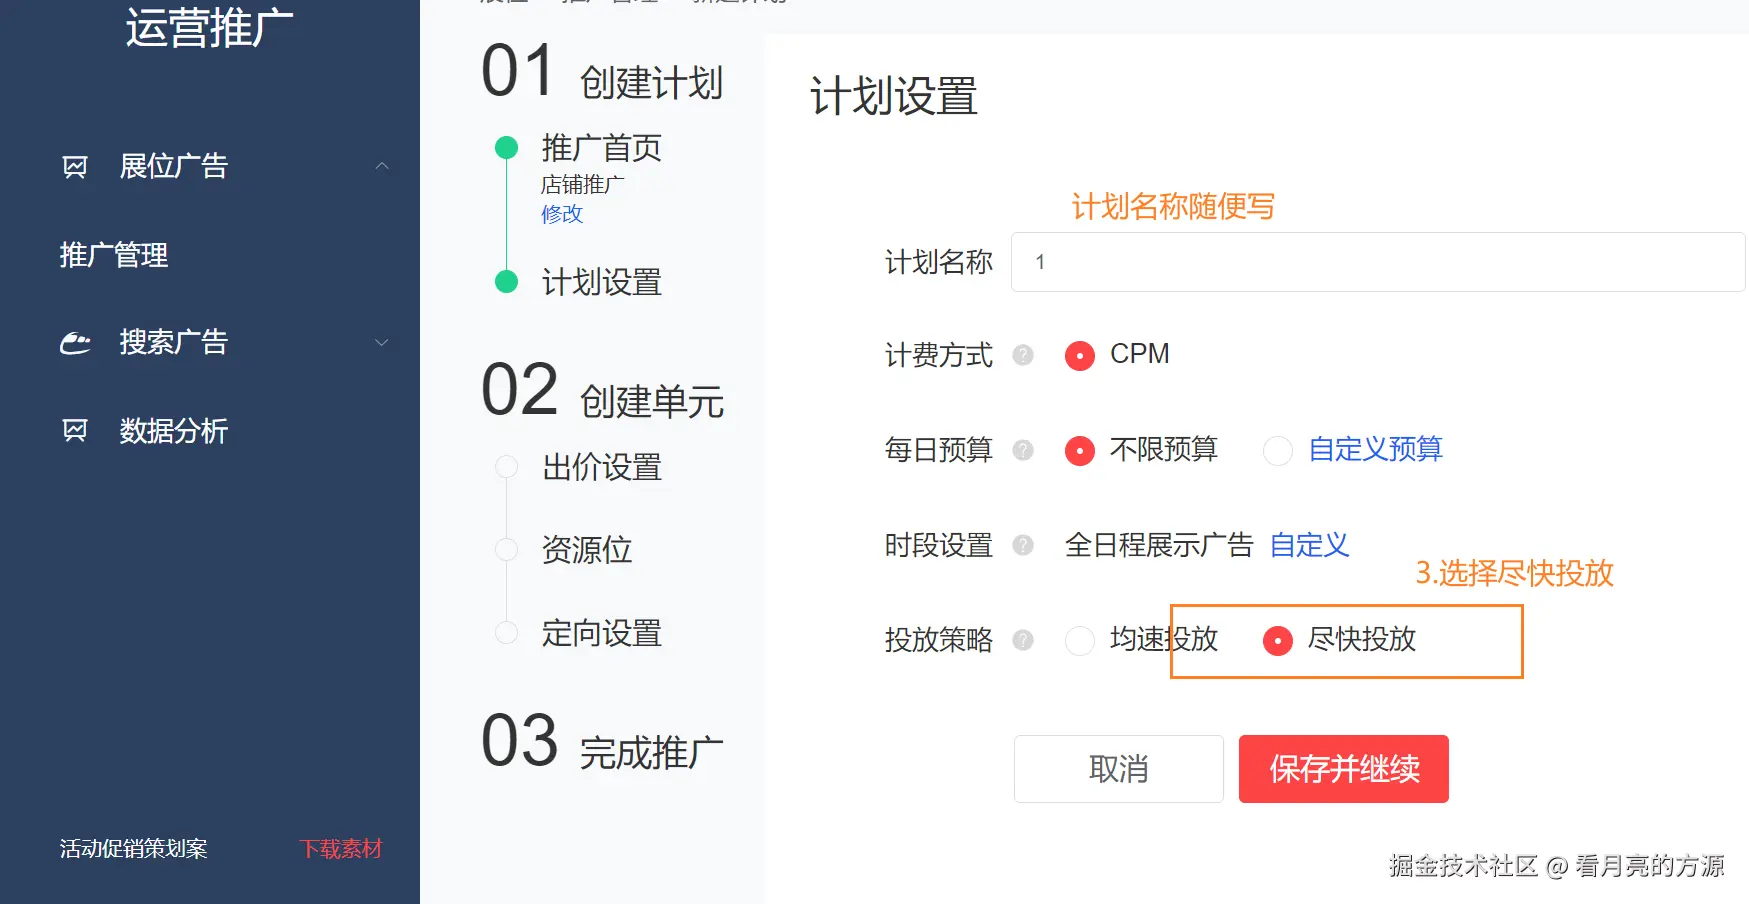Click the 数据分析 sidebar icon
The width and height of the screenshot is (1749, 904).
click(75, 431)
